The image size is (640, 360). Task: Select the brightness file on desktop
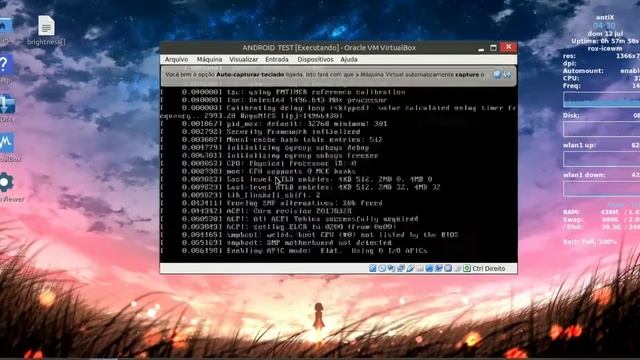(46, 30)
